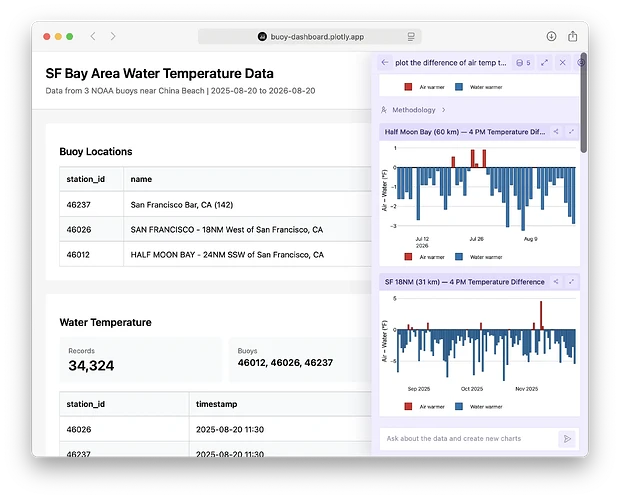Expand the SF 18NM chart

coord(571,282)
